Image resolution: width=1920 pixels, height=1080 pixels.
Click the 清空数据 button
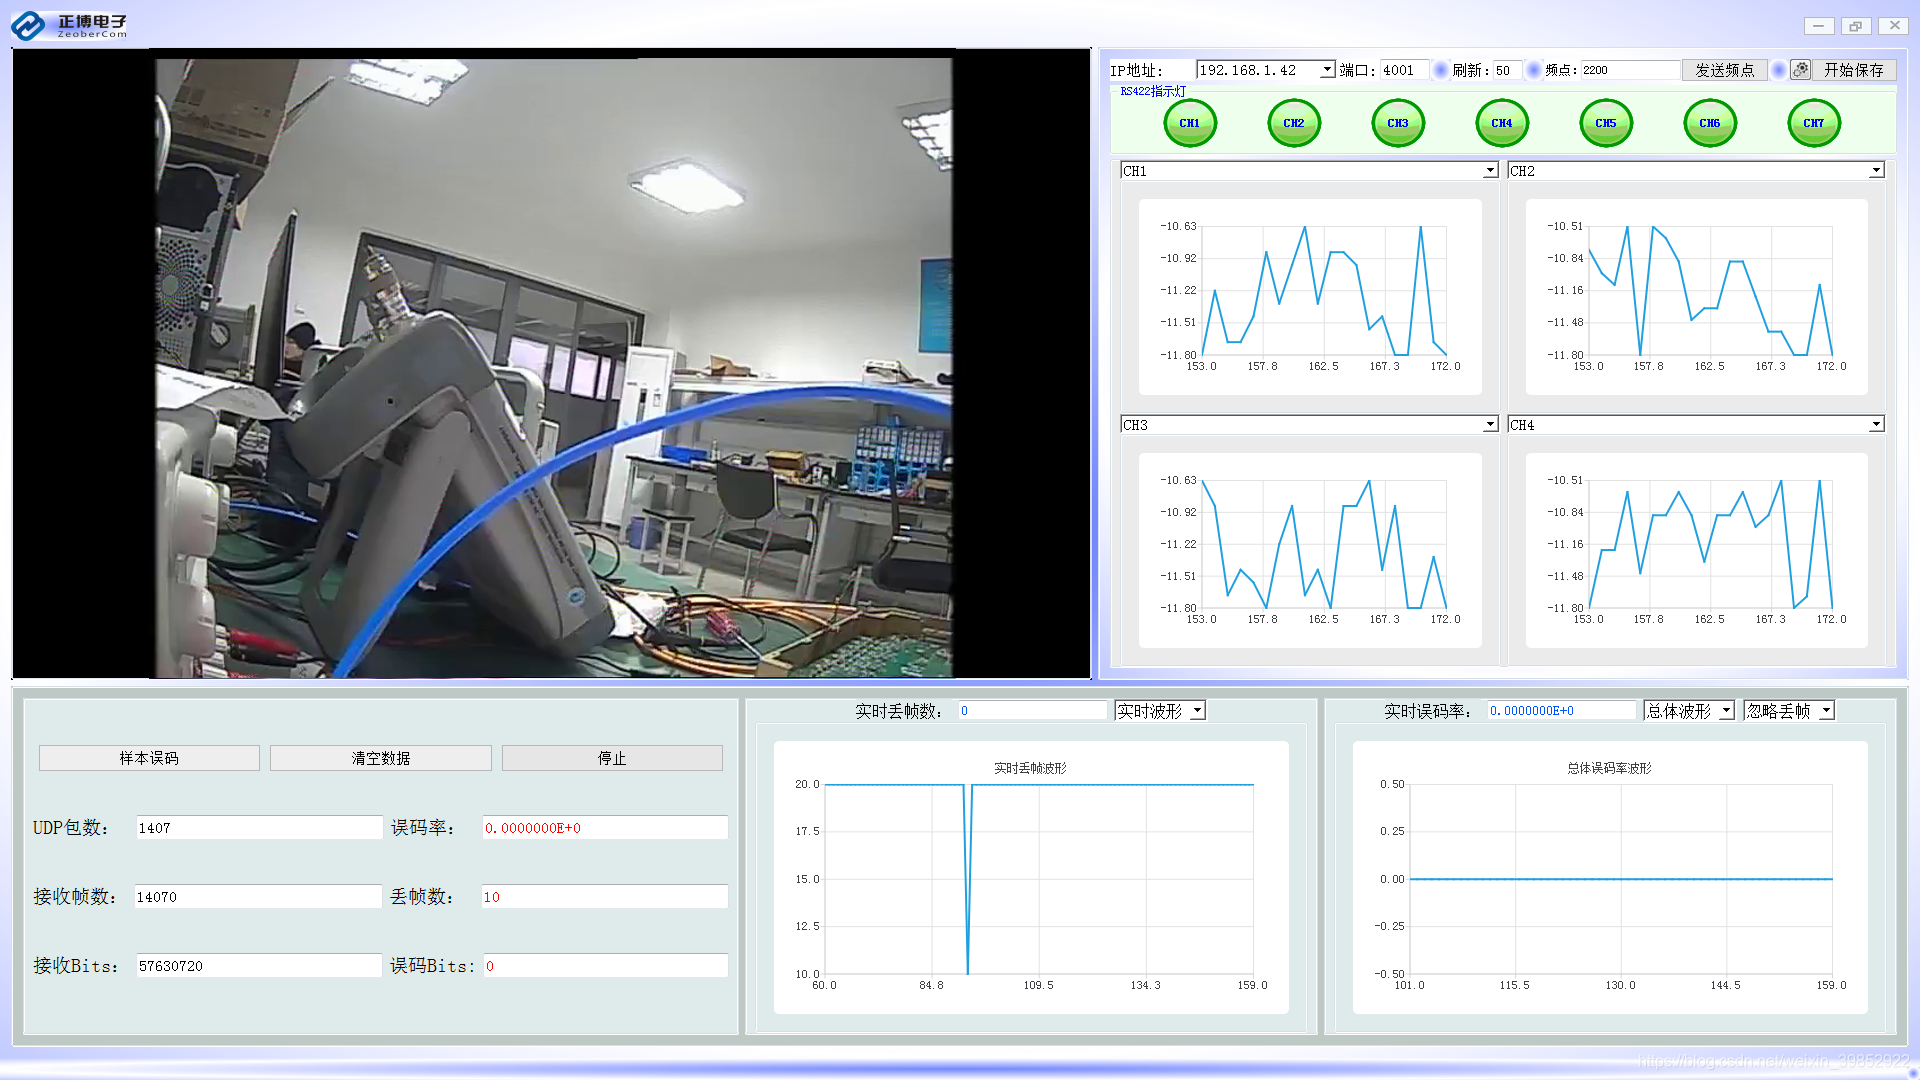(x=380, y=758)
